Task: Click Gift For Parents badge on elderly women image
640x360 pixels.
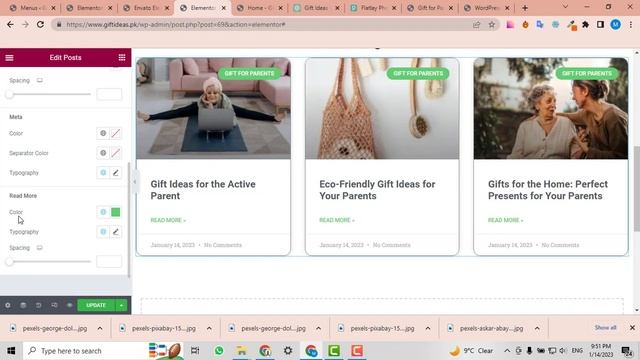Action: click(587, 73)
